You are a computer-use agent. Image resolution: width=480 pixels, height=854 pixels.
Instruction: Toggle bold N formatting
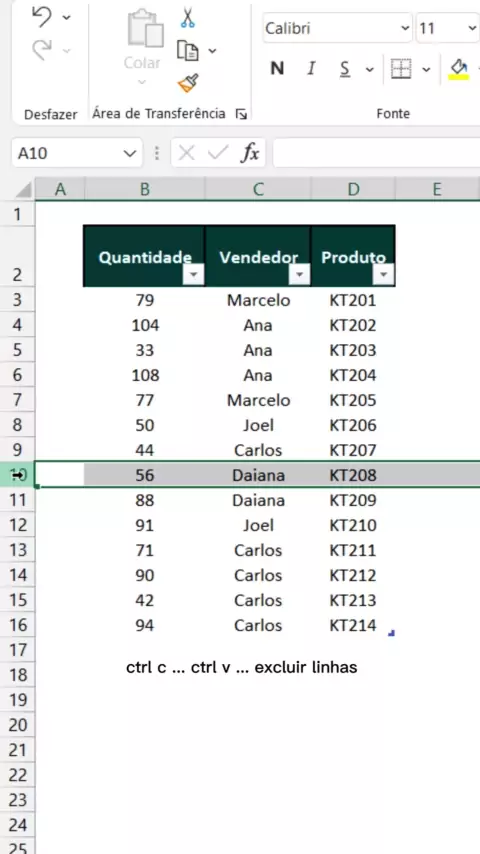pos(277,69)
